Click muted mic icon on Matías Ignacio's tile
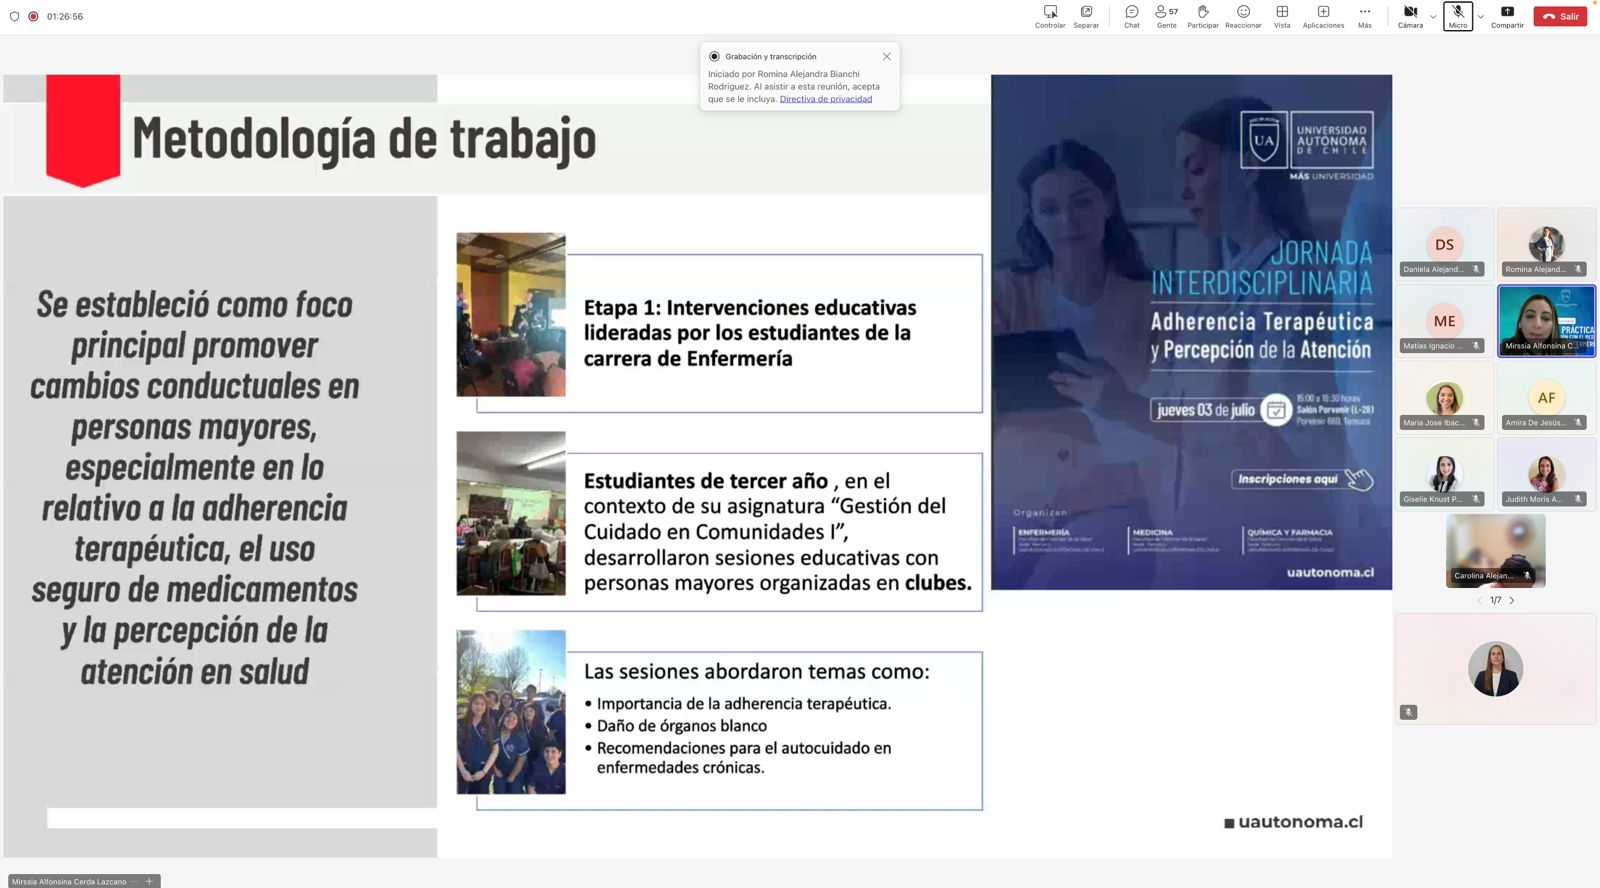Image resolution: width=1600 pixels, height=888 pixels. tap(1476, 346)
